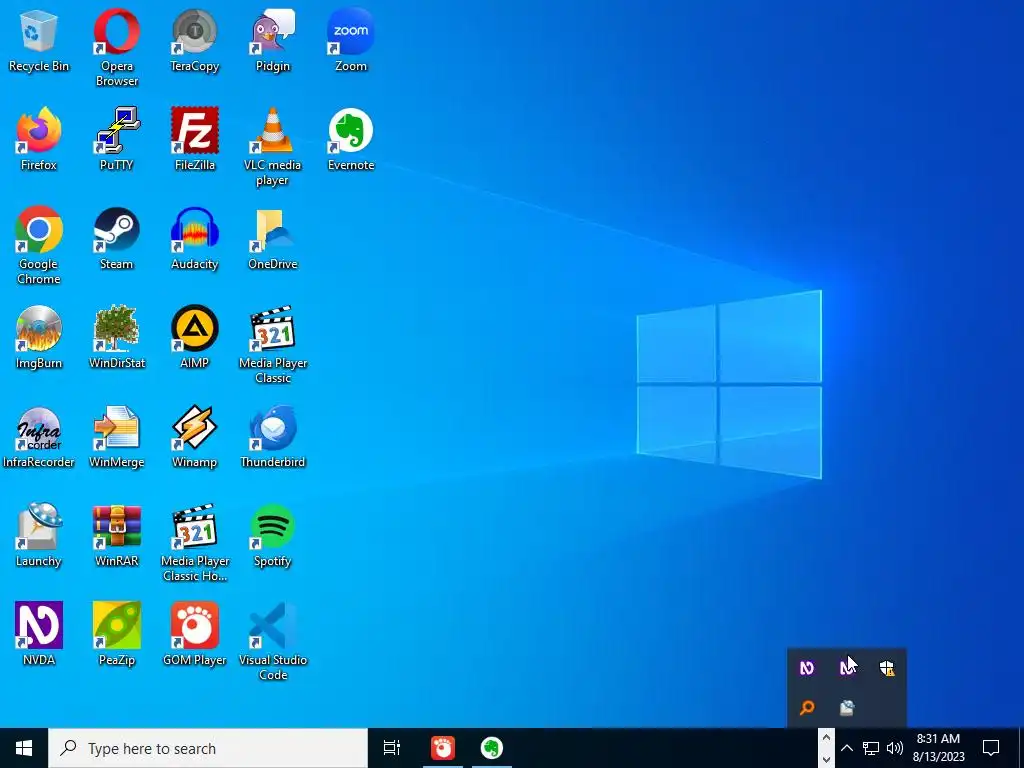1024x768 pixels.
Task: Select the Firefox desktop icon
Action: point(39,139)
